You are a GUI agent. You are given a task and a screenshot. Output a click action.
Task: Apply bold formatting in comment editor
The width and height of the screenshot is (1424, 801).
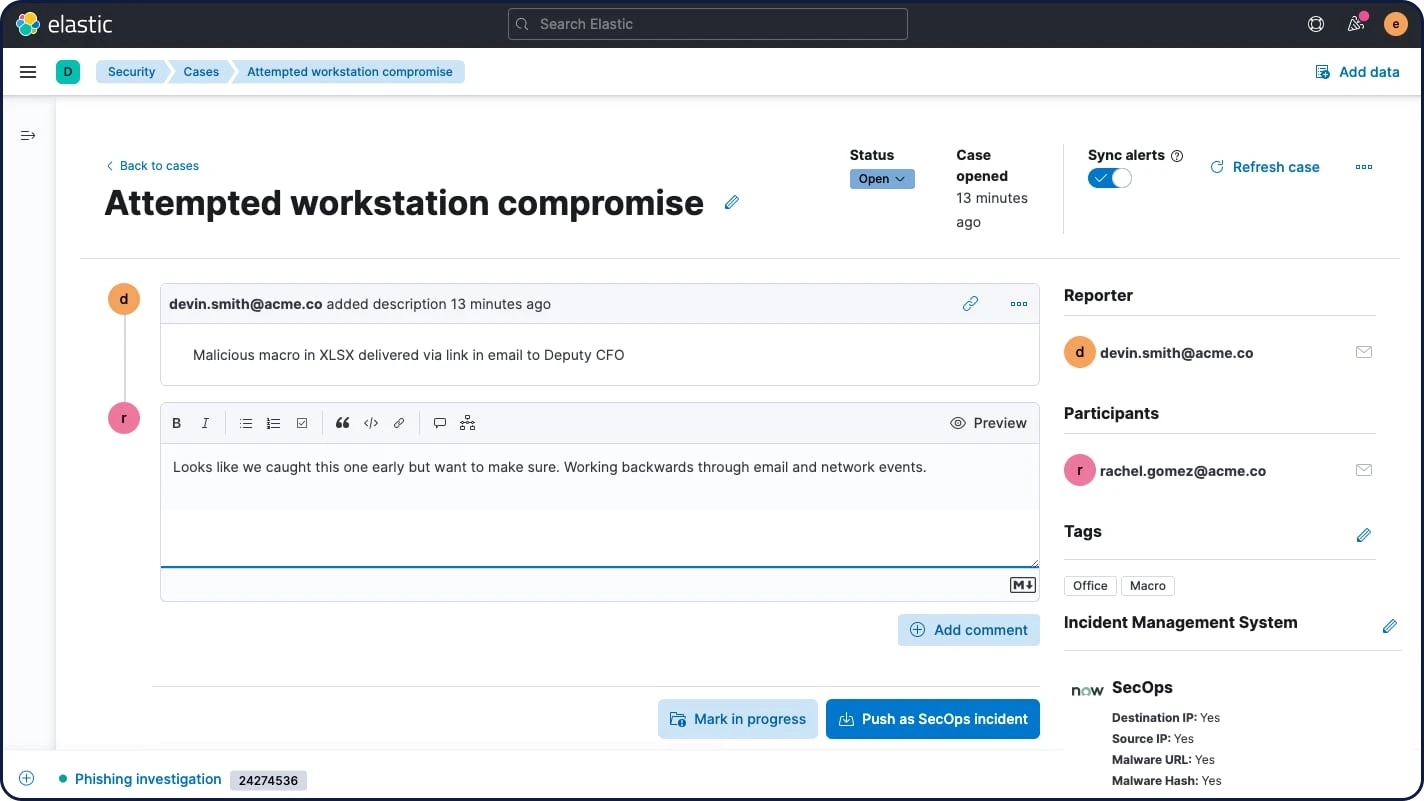coord(177,423)
